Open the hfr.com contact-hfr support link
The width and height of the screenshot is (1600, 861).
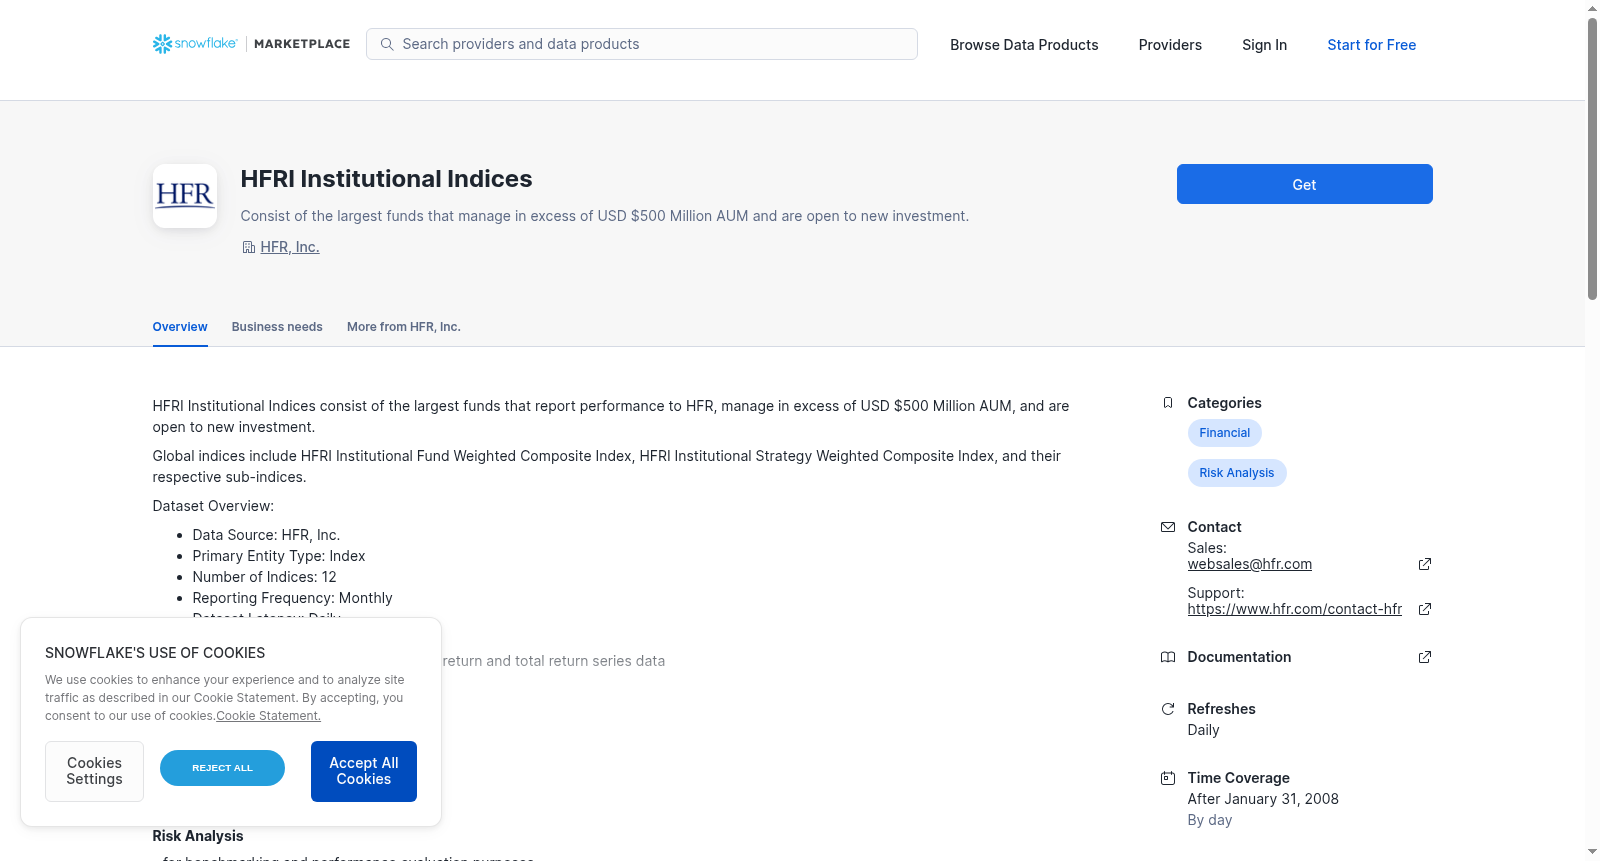[x=1294, y=609]
